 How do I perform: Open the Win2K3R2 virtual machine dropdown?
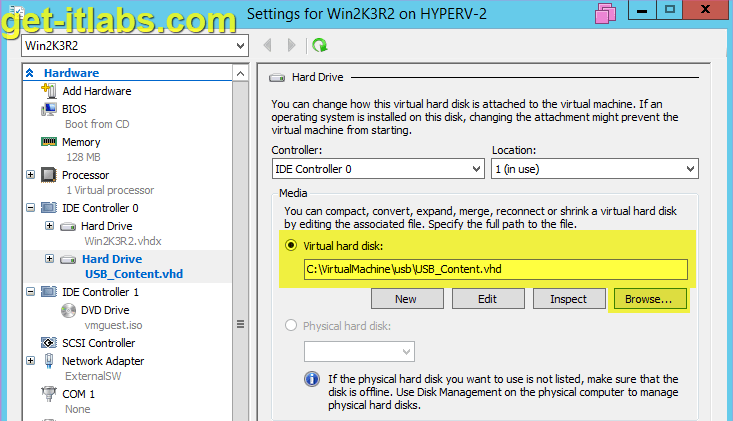(x=135, y=46)
